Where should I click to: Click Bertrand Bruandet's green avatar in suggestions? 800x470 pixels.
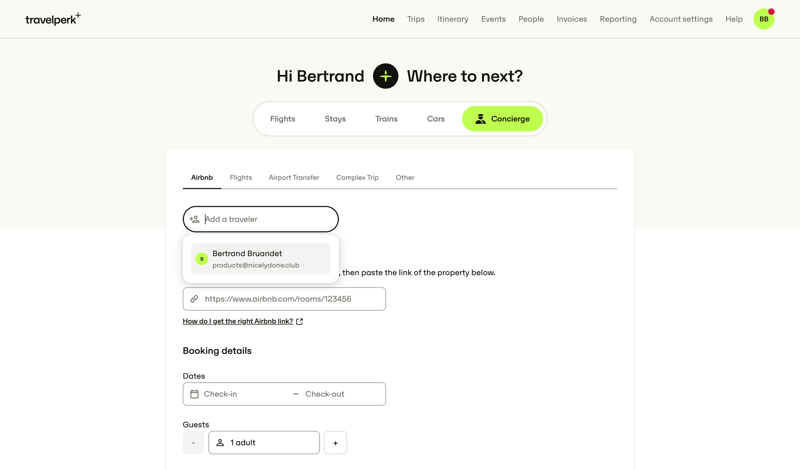coord(202,259)
